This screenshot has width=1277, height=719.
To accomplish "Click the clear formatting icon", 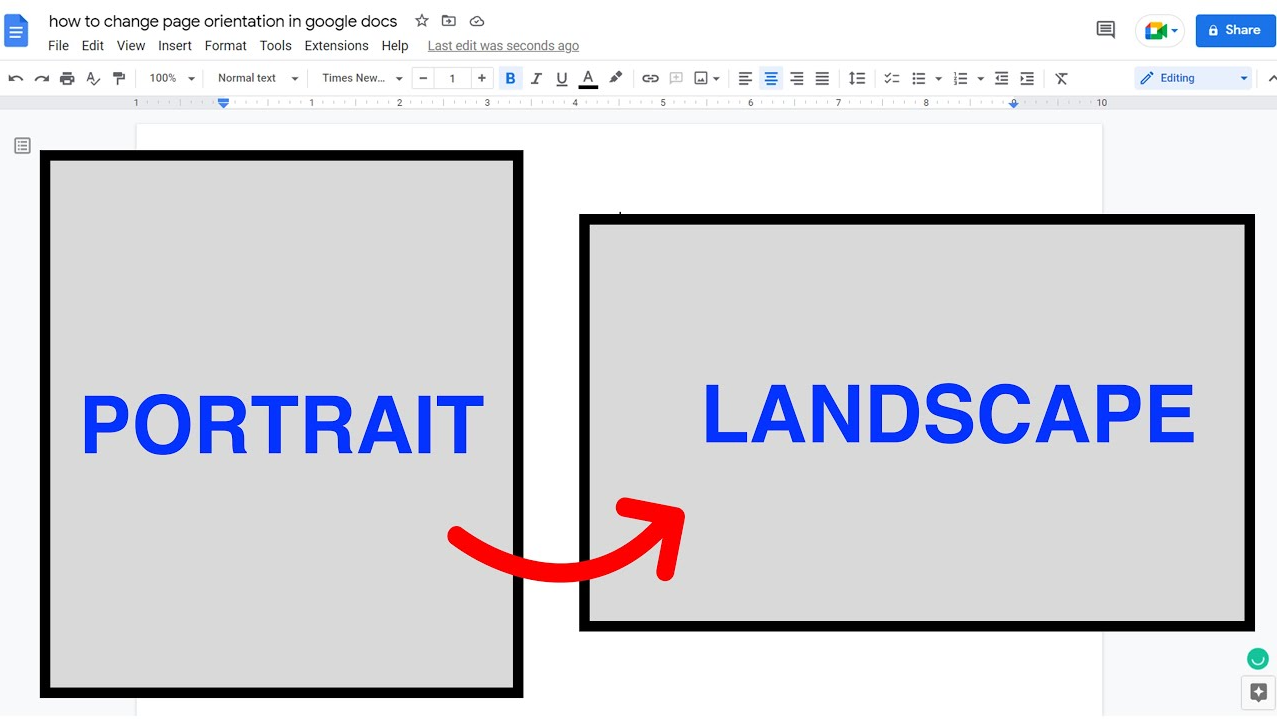I will [x=1062, y=78].
